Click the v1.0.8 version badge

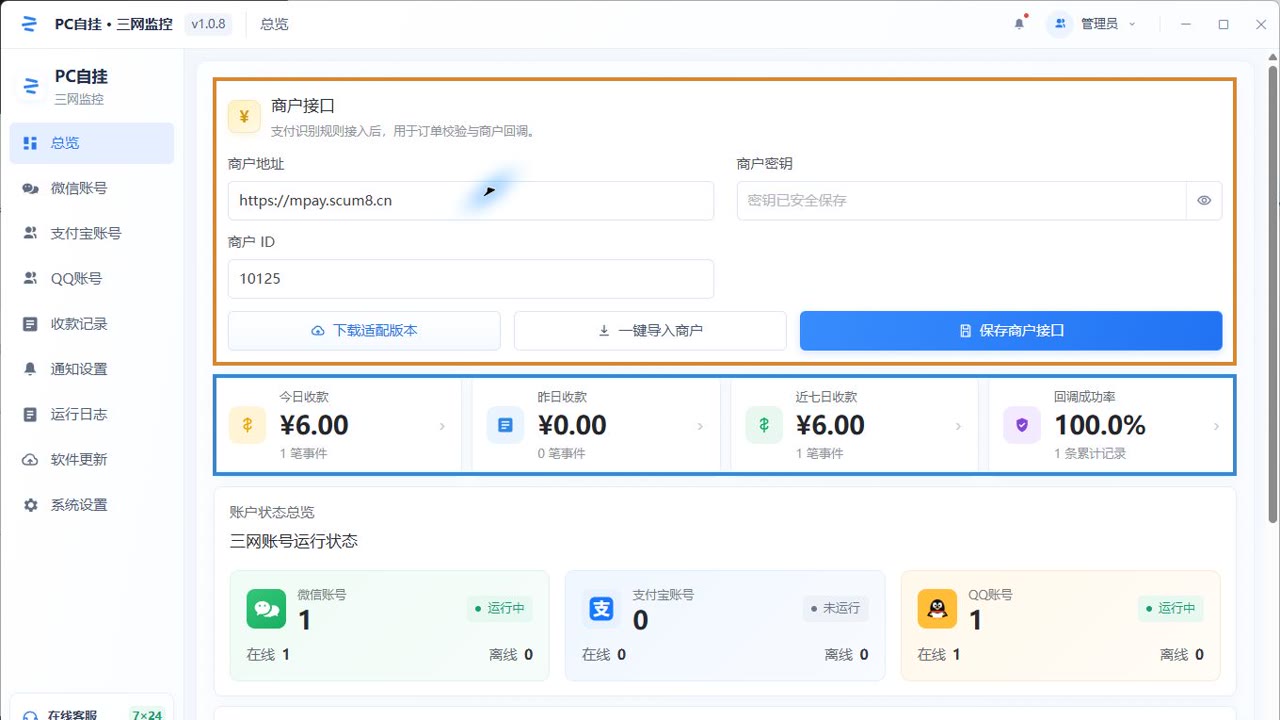[x=208, y=24]
